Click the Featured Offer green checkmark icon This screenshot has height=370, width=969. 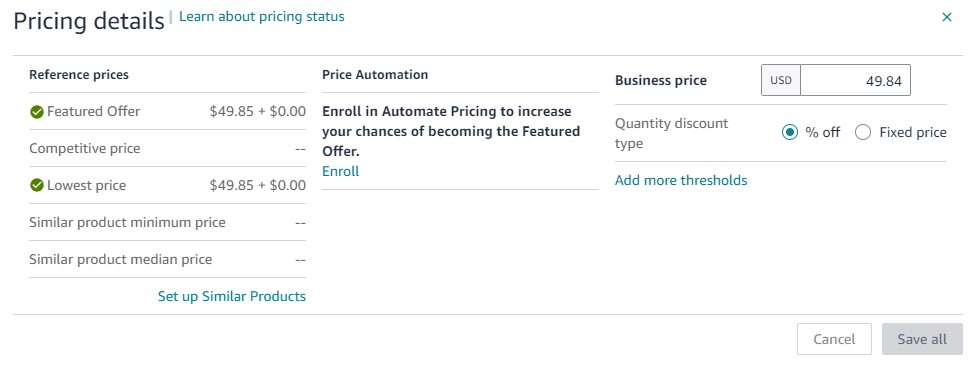pyautogui.click(x=37, y=112)
